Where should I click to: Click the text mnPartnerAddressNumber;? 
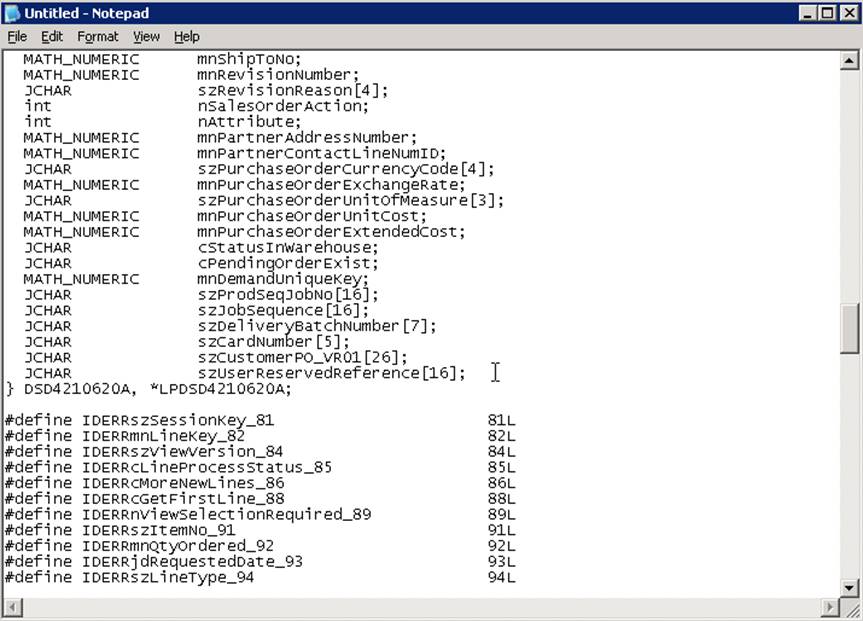point(307,137)
